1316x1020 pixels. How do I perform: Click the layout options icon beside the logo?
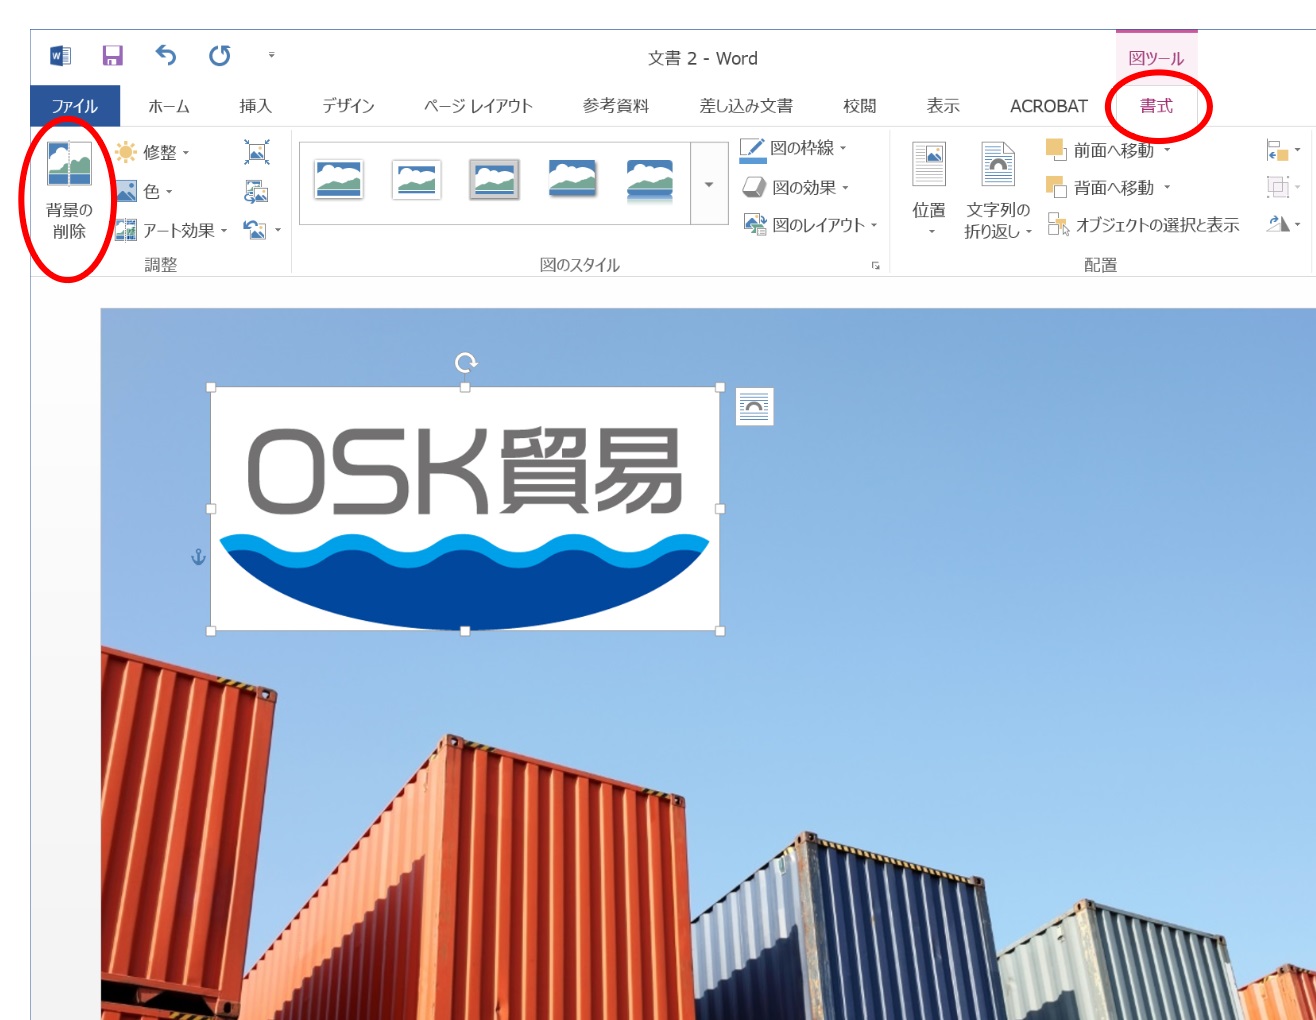tap(754, 407)
